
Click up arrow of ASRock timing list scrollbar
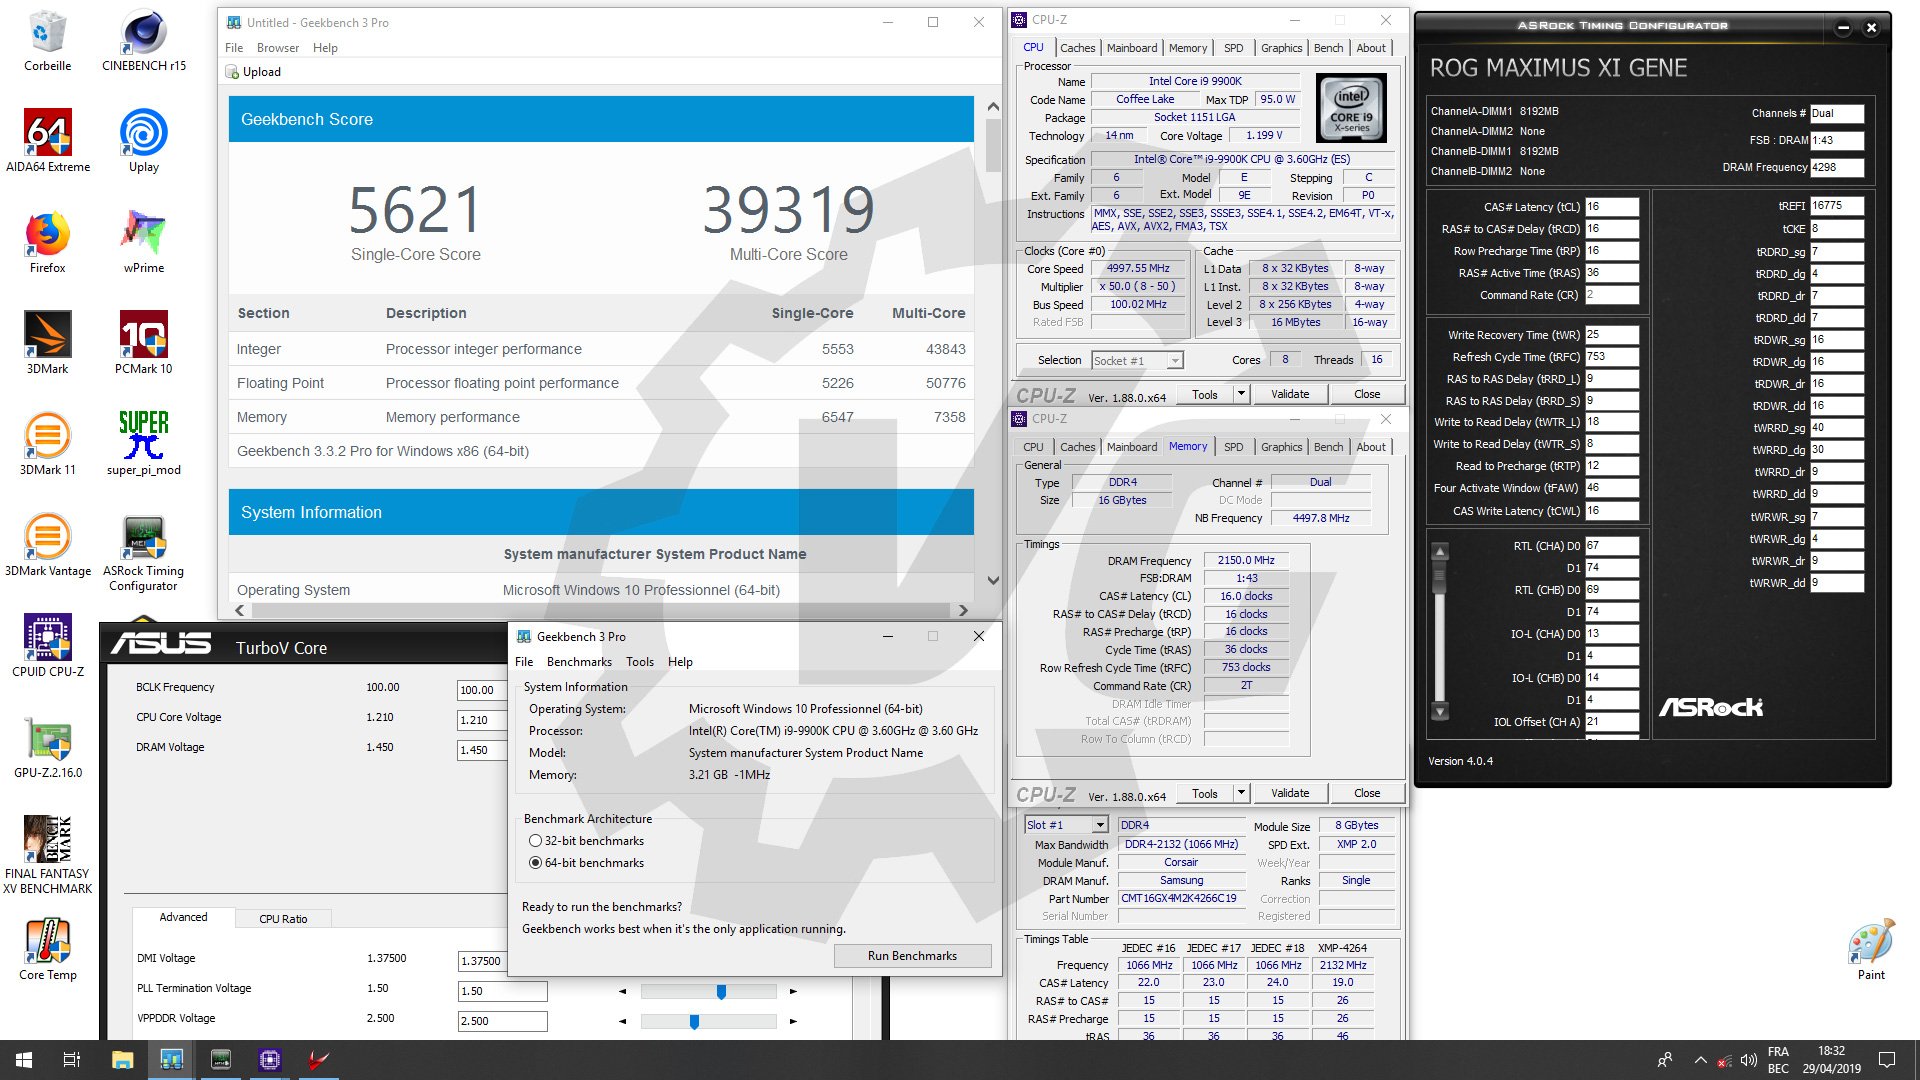1440,552
